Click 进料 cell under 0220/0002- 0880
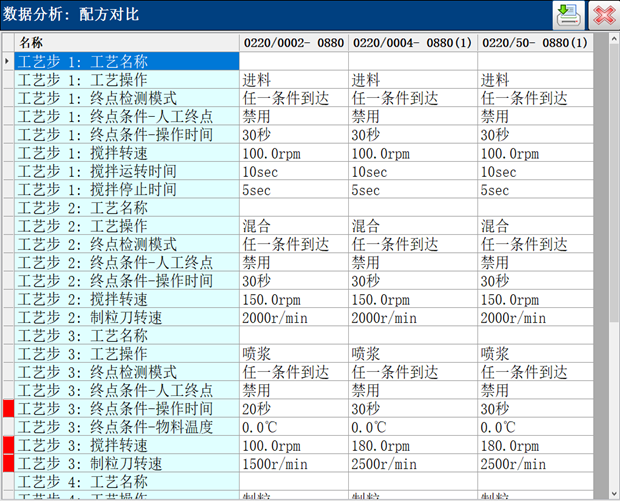This screenshot has height=501, width=620. click(x=294, y=80)
